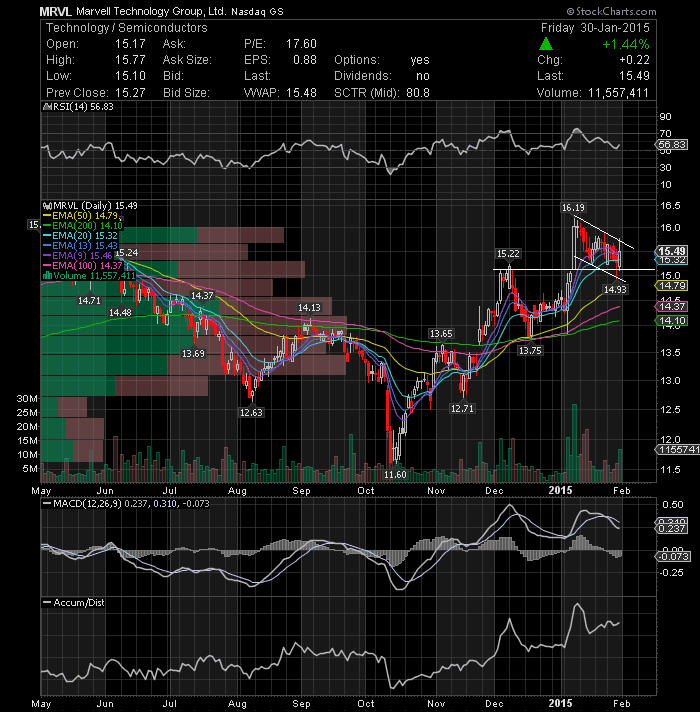Click the EMA(9) 15.46 legend entry
Viewport: 700px width, 712px height.
coord(78,256)
